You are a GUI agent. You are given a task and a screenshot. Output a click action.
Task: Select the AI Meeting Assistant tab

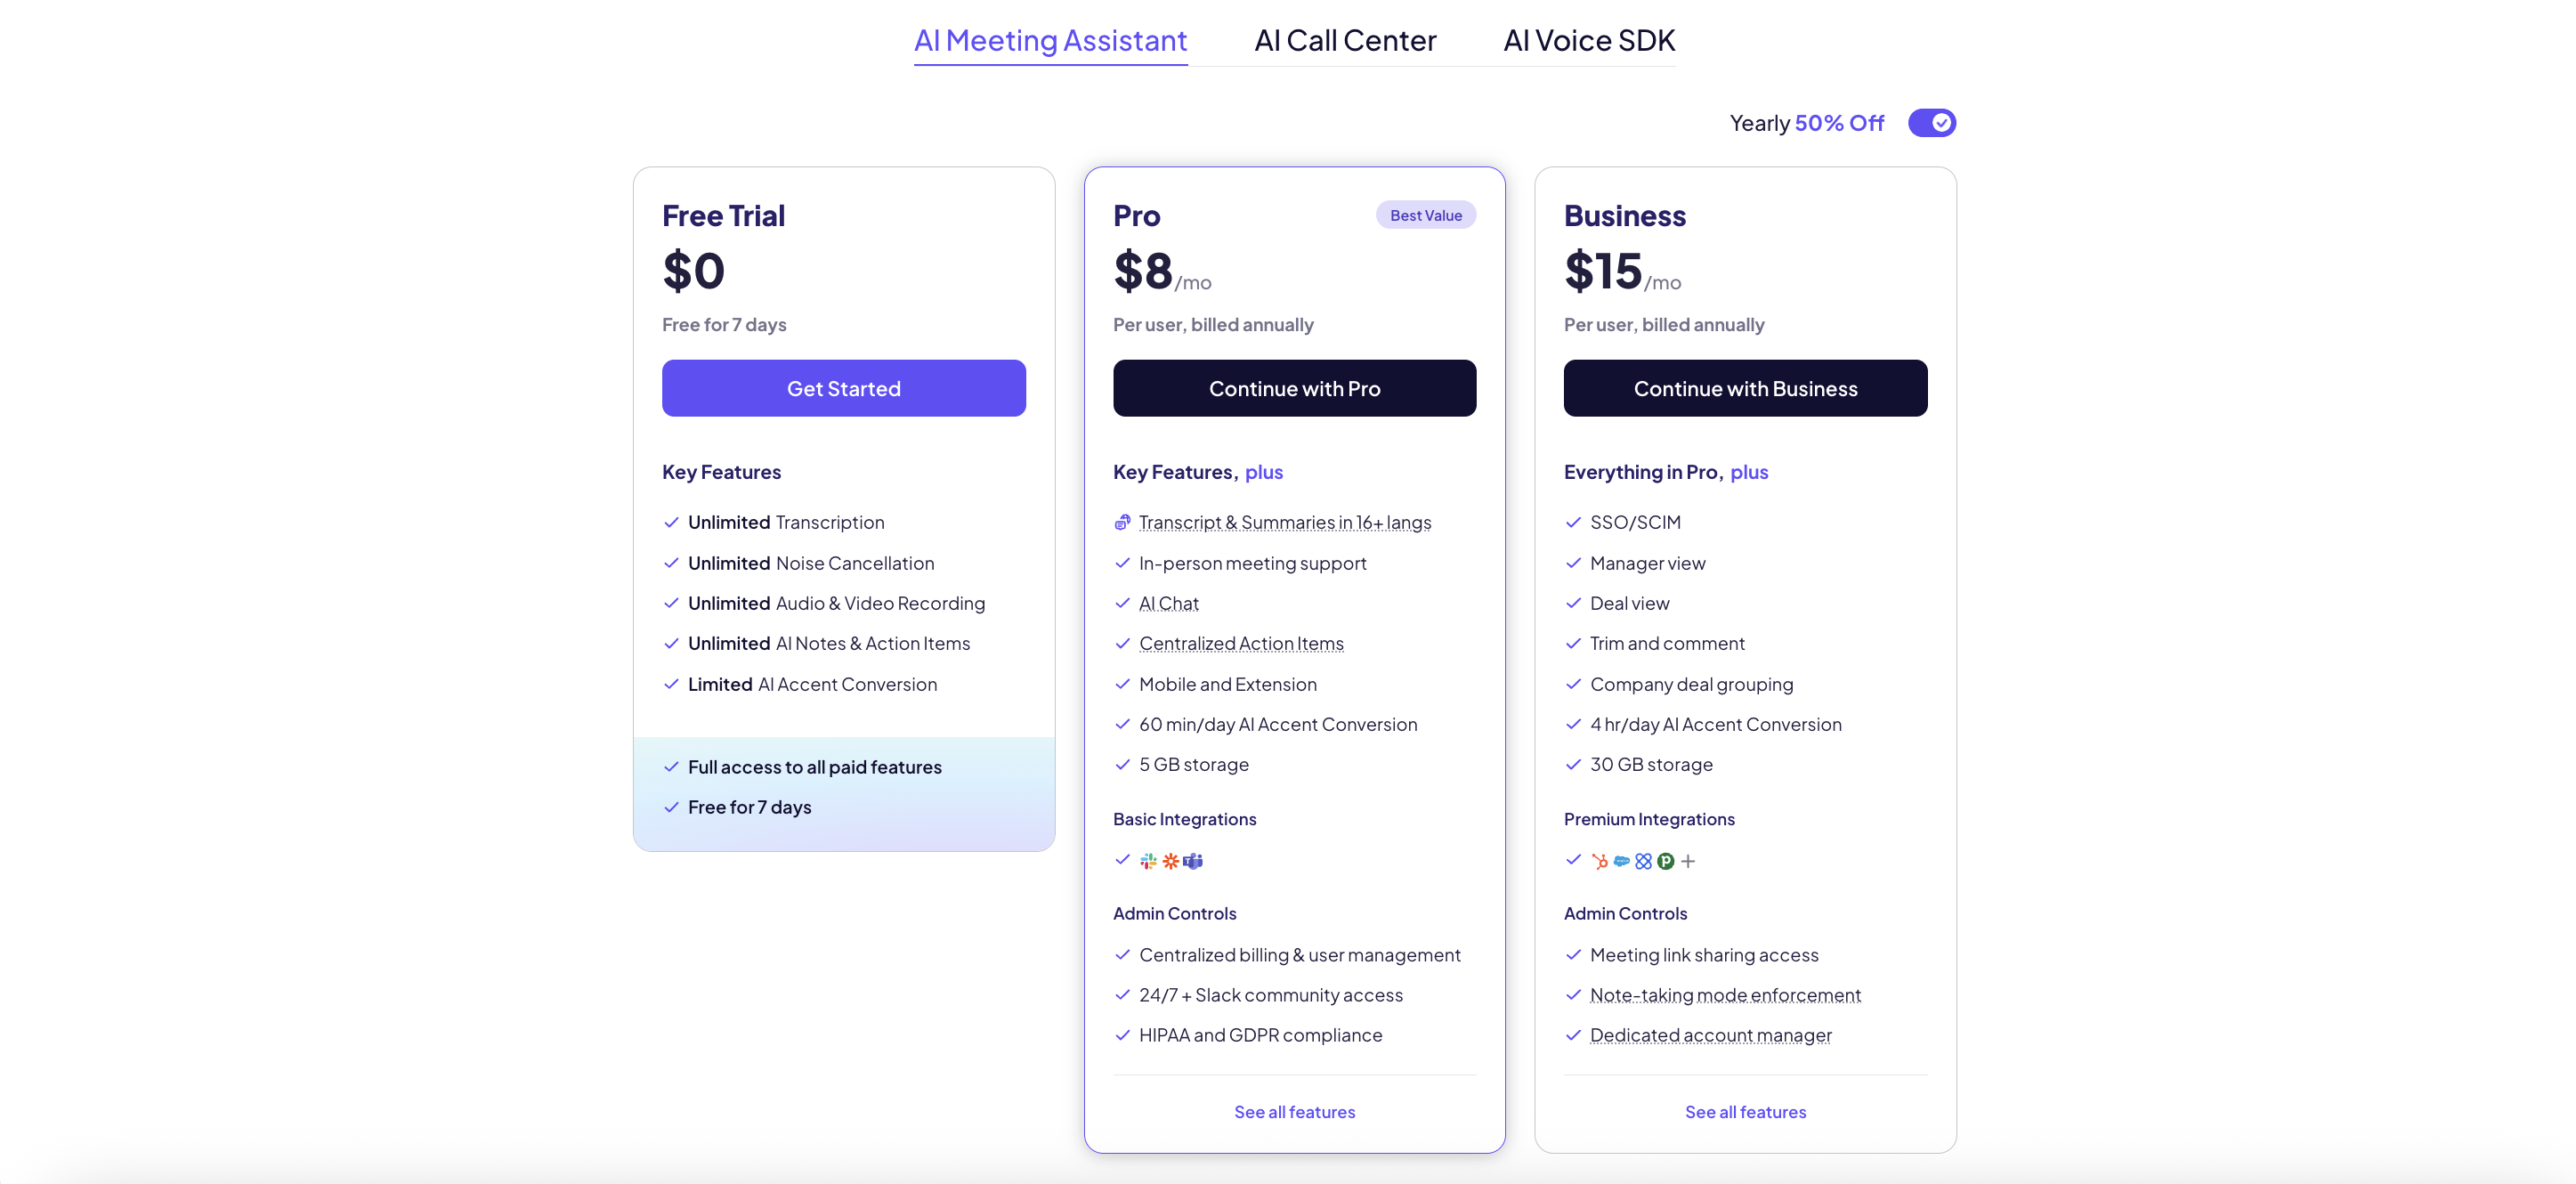(1050, 40)
